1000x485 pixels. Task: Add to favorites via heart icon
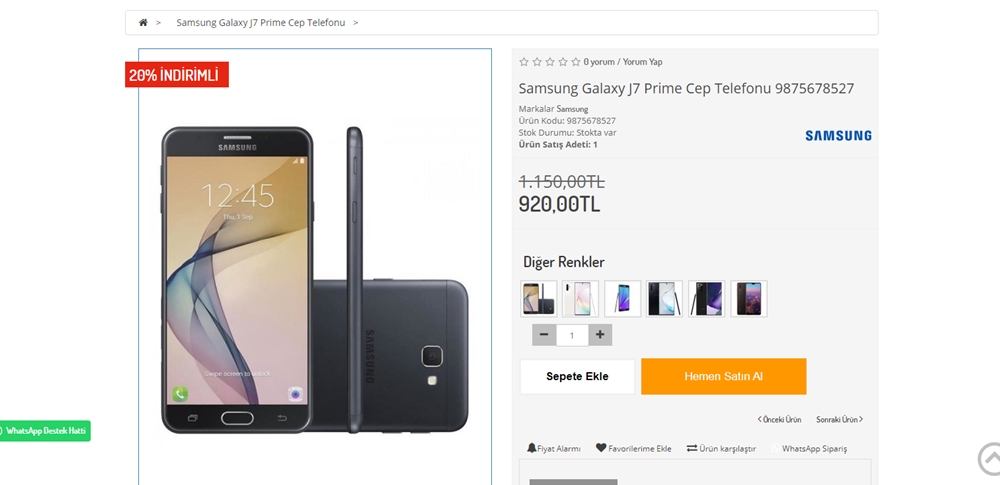click(601, 448)
